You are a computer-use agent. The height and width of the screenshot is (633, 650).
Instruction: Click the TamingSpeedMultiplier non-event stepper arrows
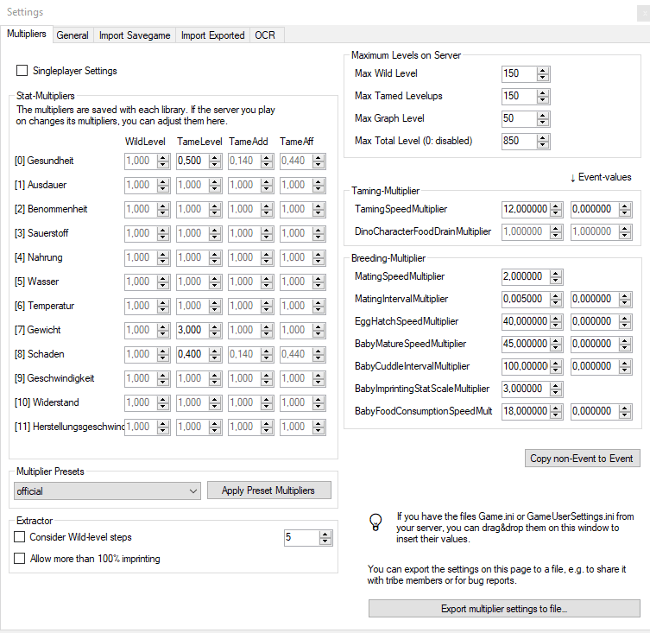click(x=556, y=209)
